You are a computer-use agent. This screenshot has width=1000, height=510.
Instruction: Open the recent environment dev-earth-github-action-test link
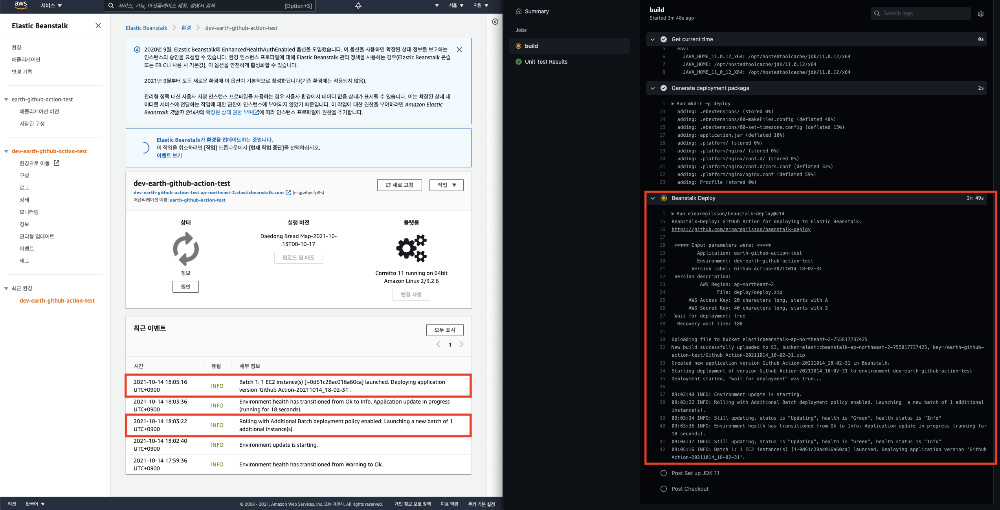(57, 300)
